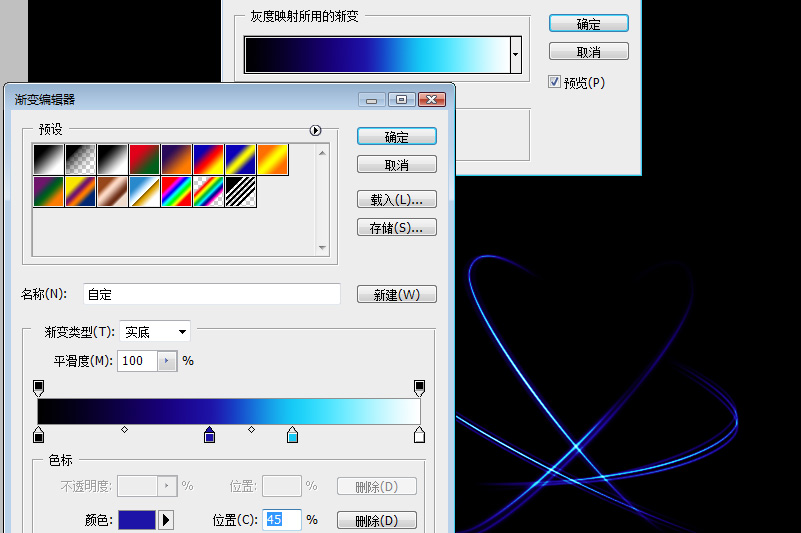Image resolution: width=801 pixels, height=533 pixels.
Task: Select the copper gradient preset
Action: coord(112,192)
